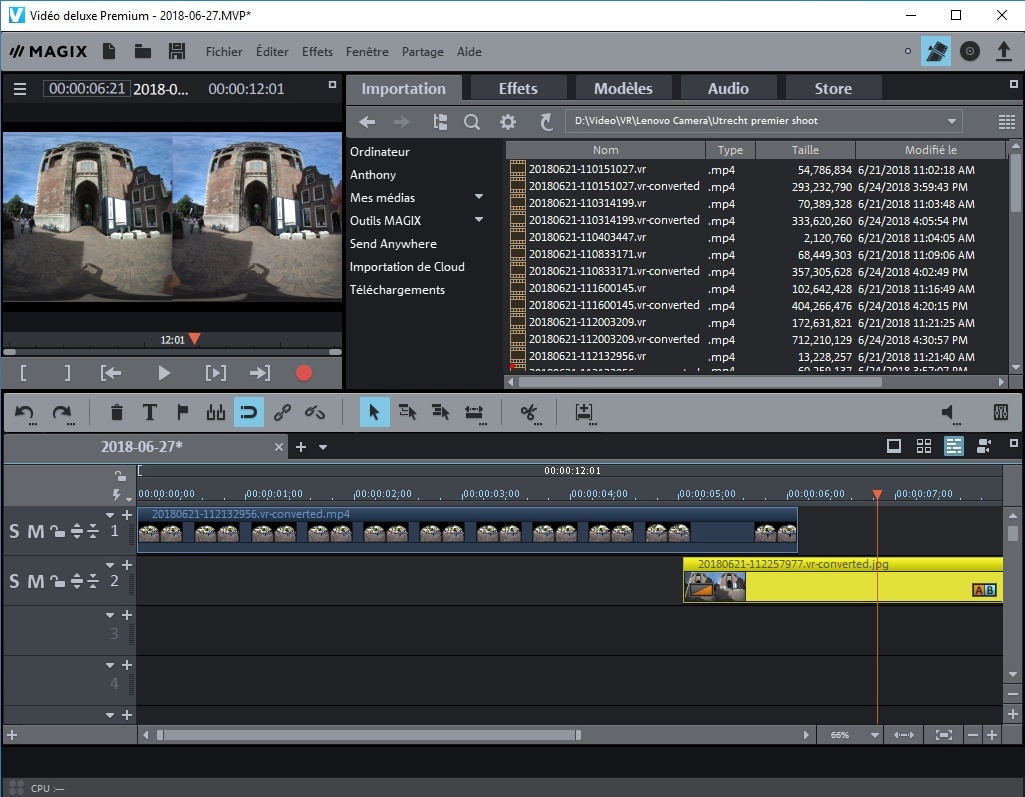This screenshot has height=797, width=1025.
Task: Open the file path dropdown
Action: [x=951, y=121]
